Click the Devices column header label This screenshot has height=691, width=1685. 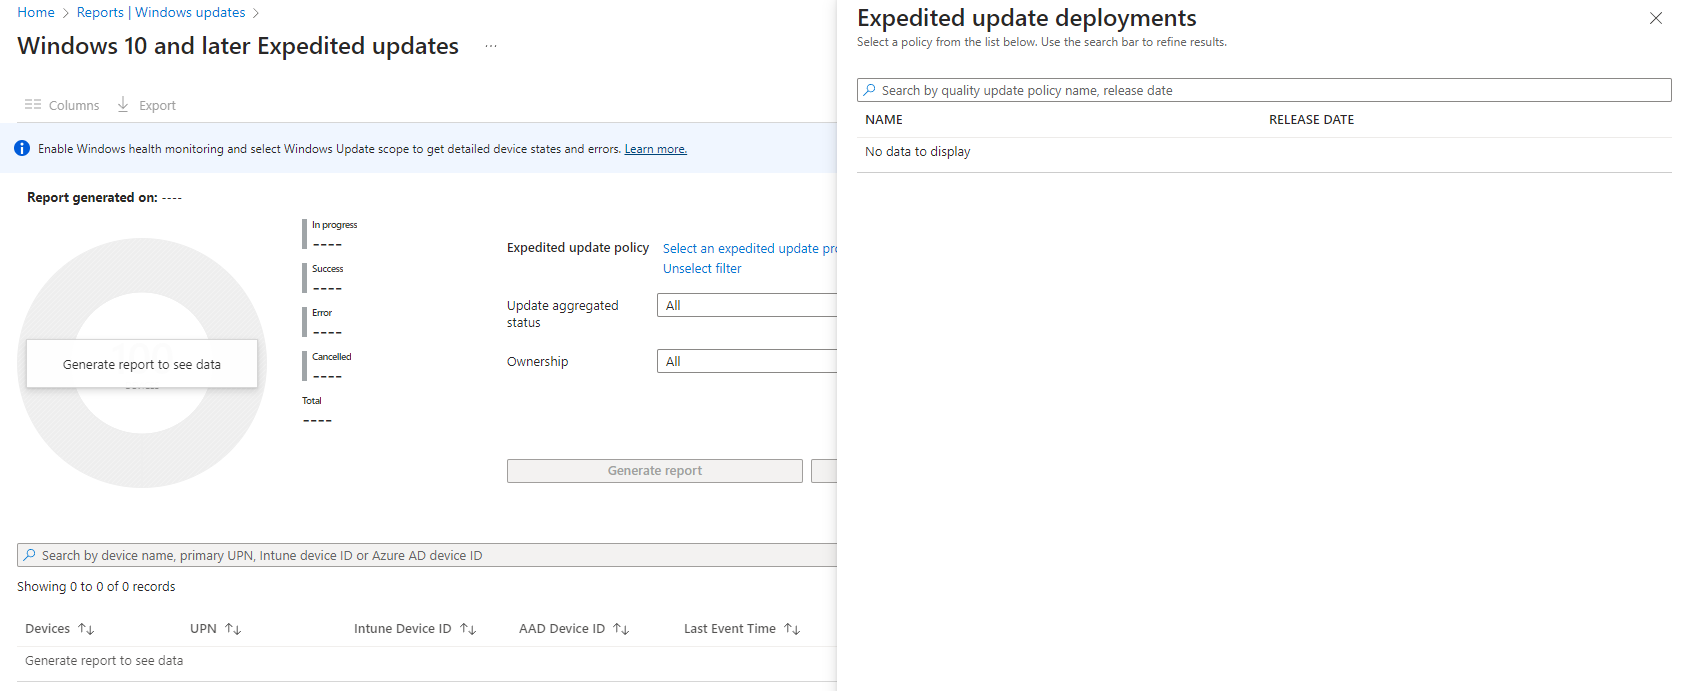point(48,629)
